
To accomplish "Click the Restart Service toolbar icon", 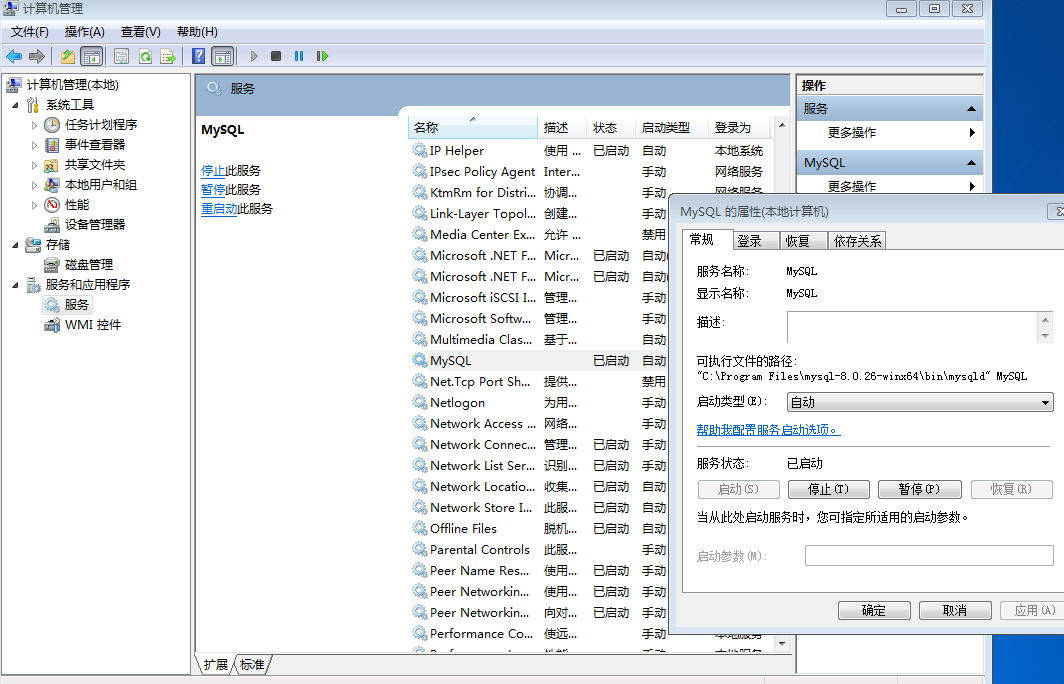I will click(322, 56).
